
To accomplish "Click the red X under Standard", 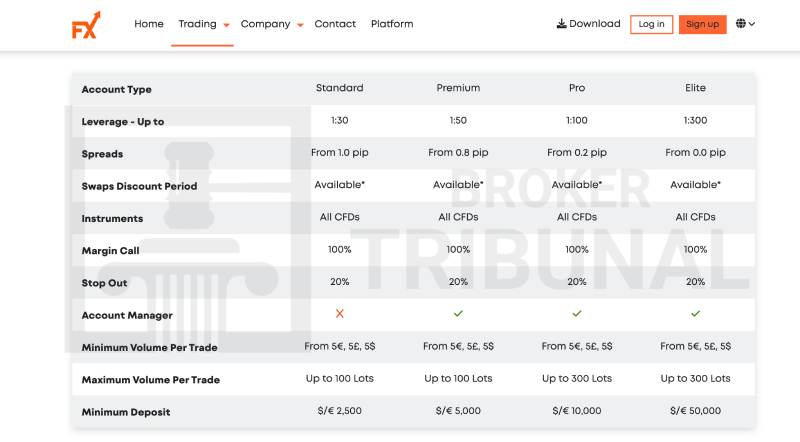I will click(339, 314).
